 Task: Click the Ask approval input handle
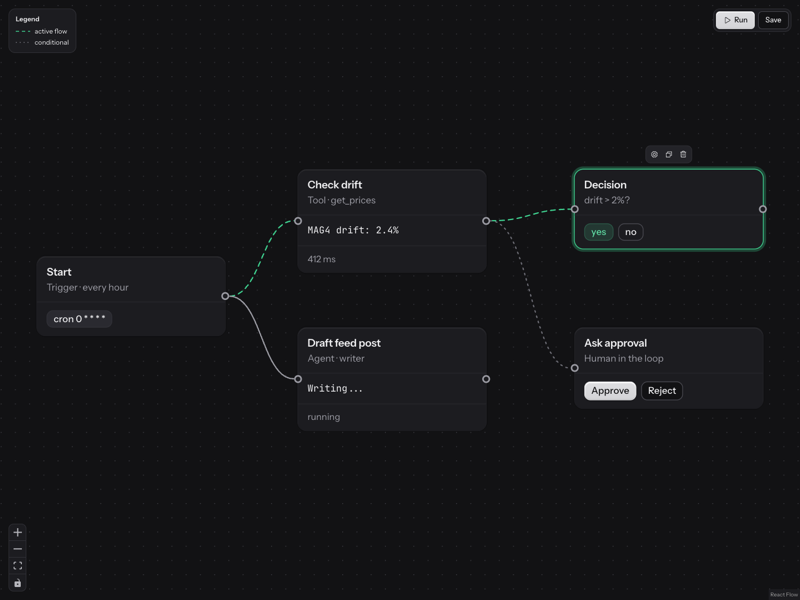(575, 368)
